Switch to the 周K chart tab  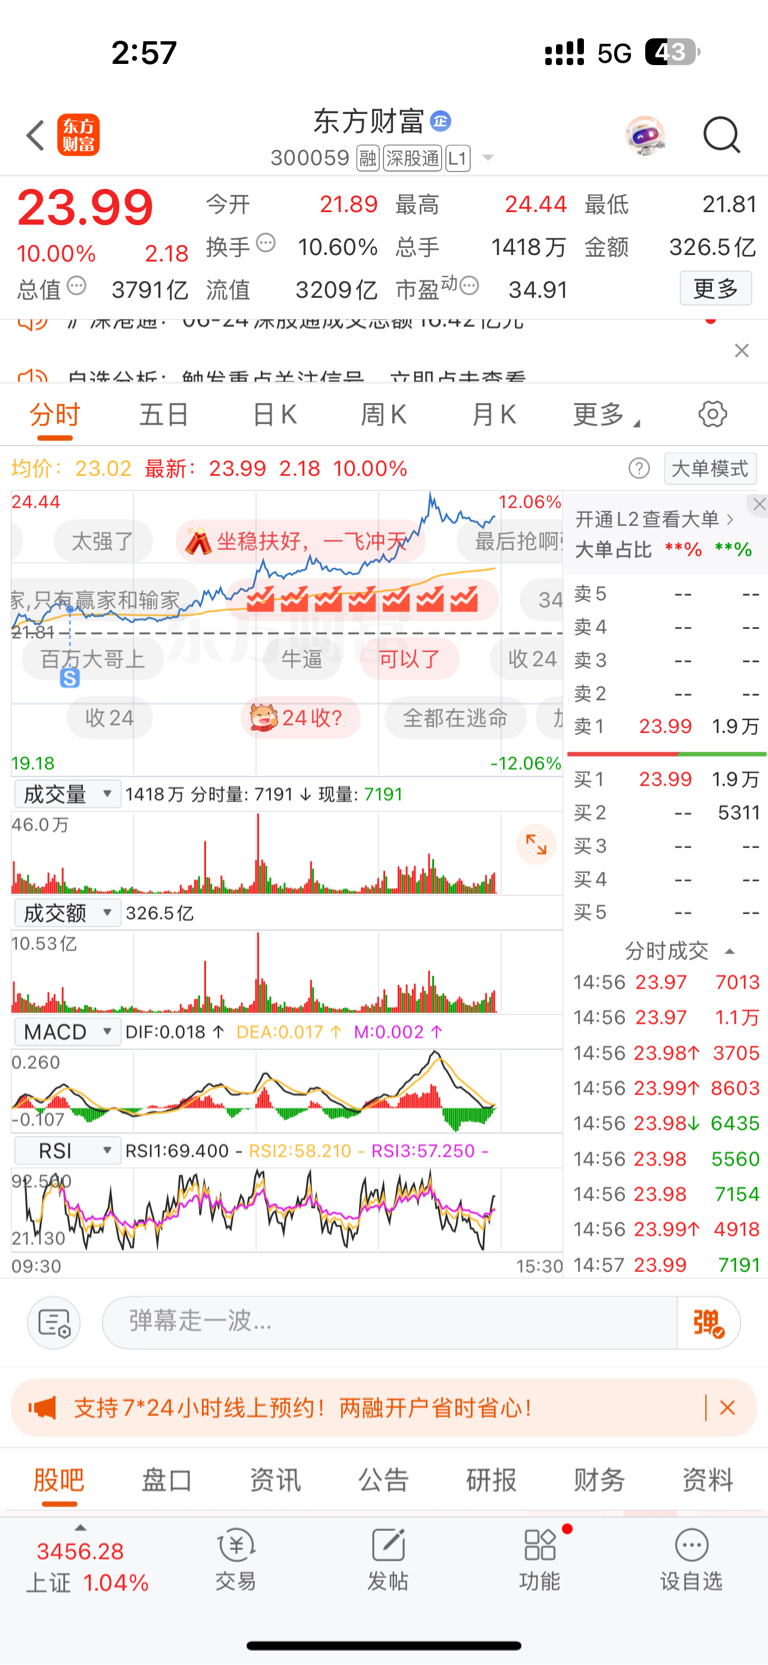pyautogui.click(x=383, y=415)
